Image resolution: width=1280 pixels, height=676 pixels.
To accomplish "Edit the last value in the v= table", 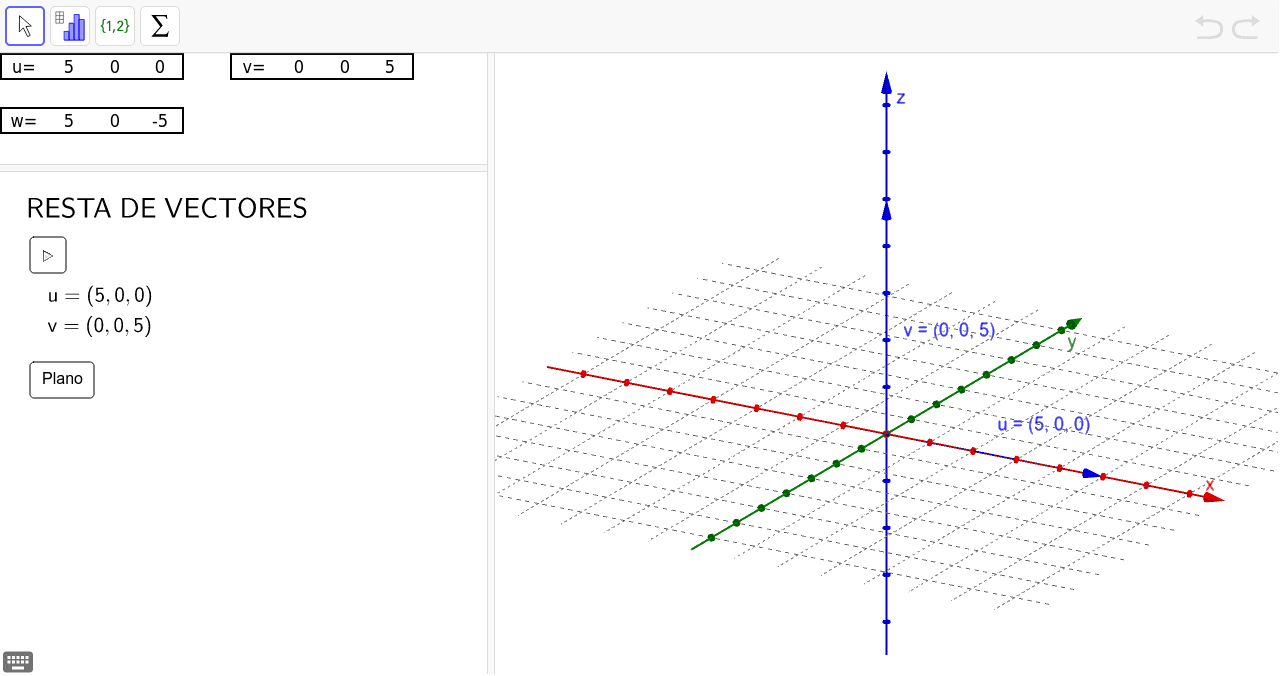I will pyautogui.click(x=389, y=66).
